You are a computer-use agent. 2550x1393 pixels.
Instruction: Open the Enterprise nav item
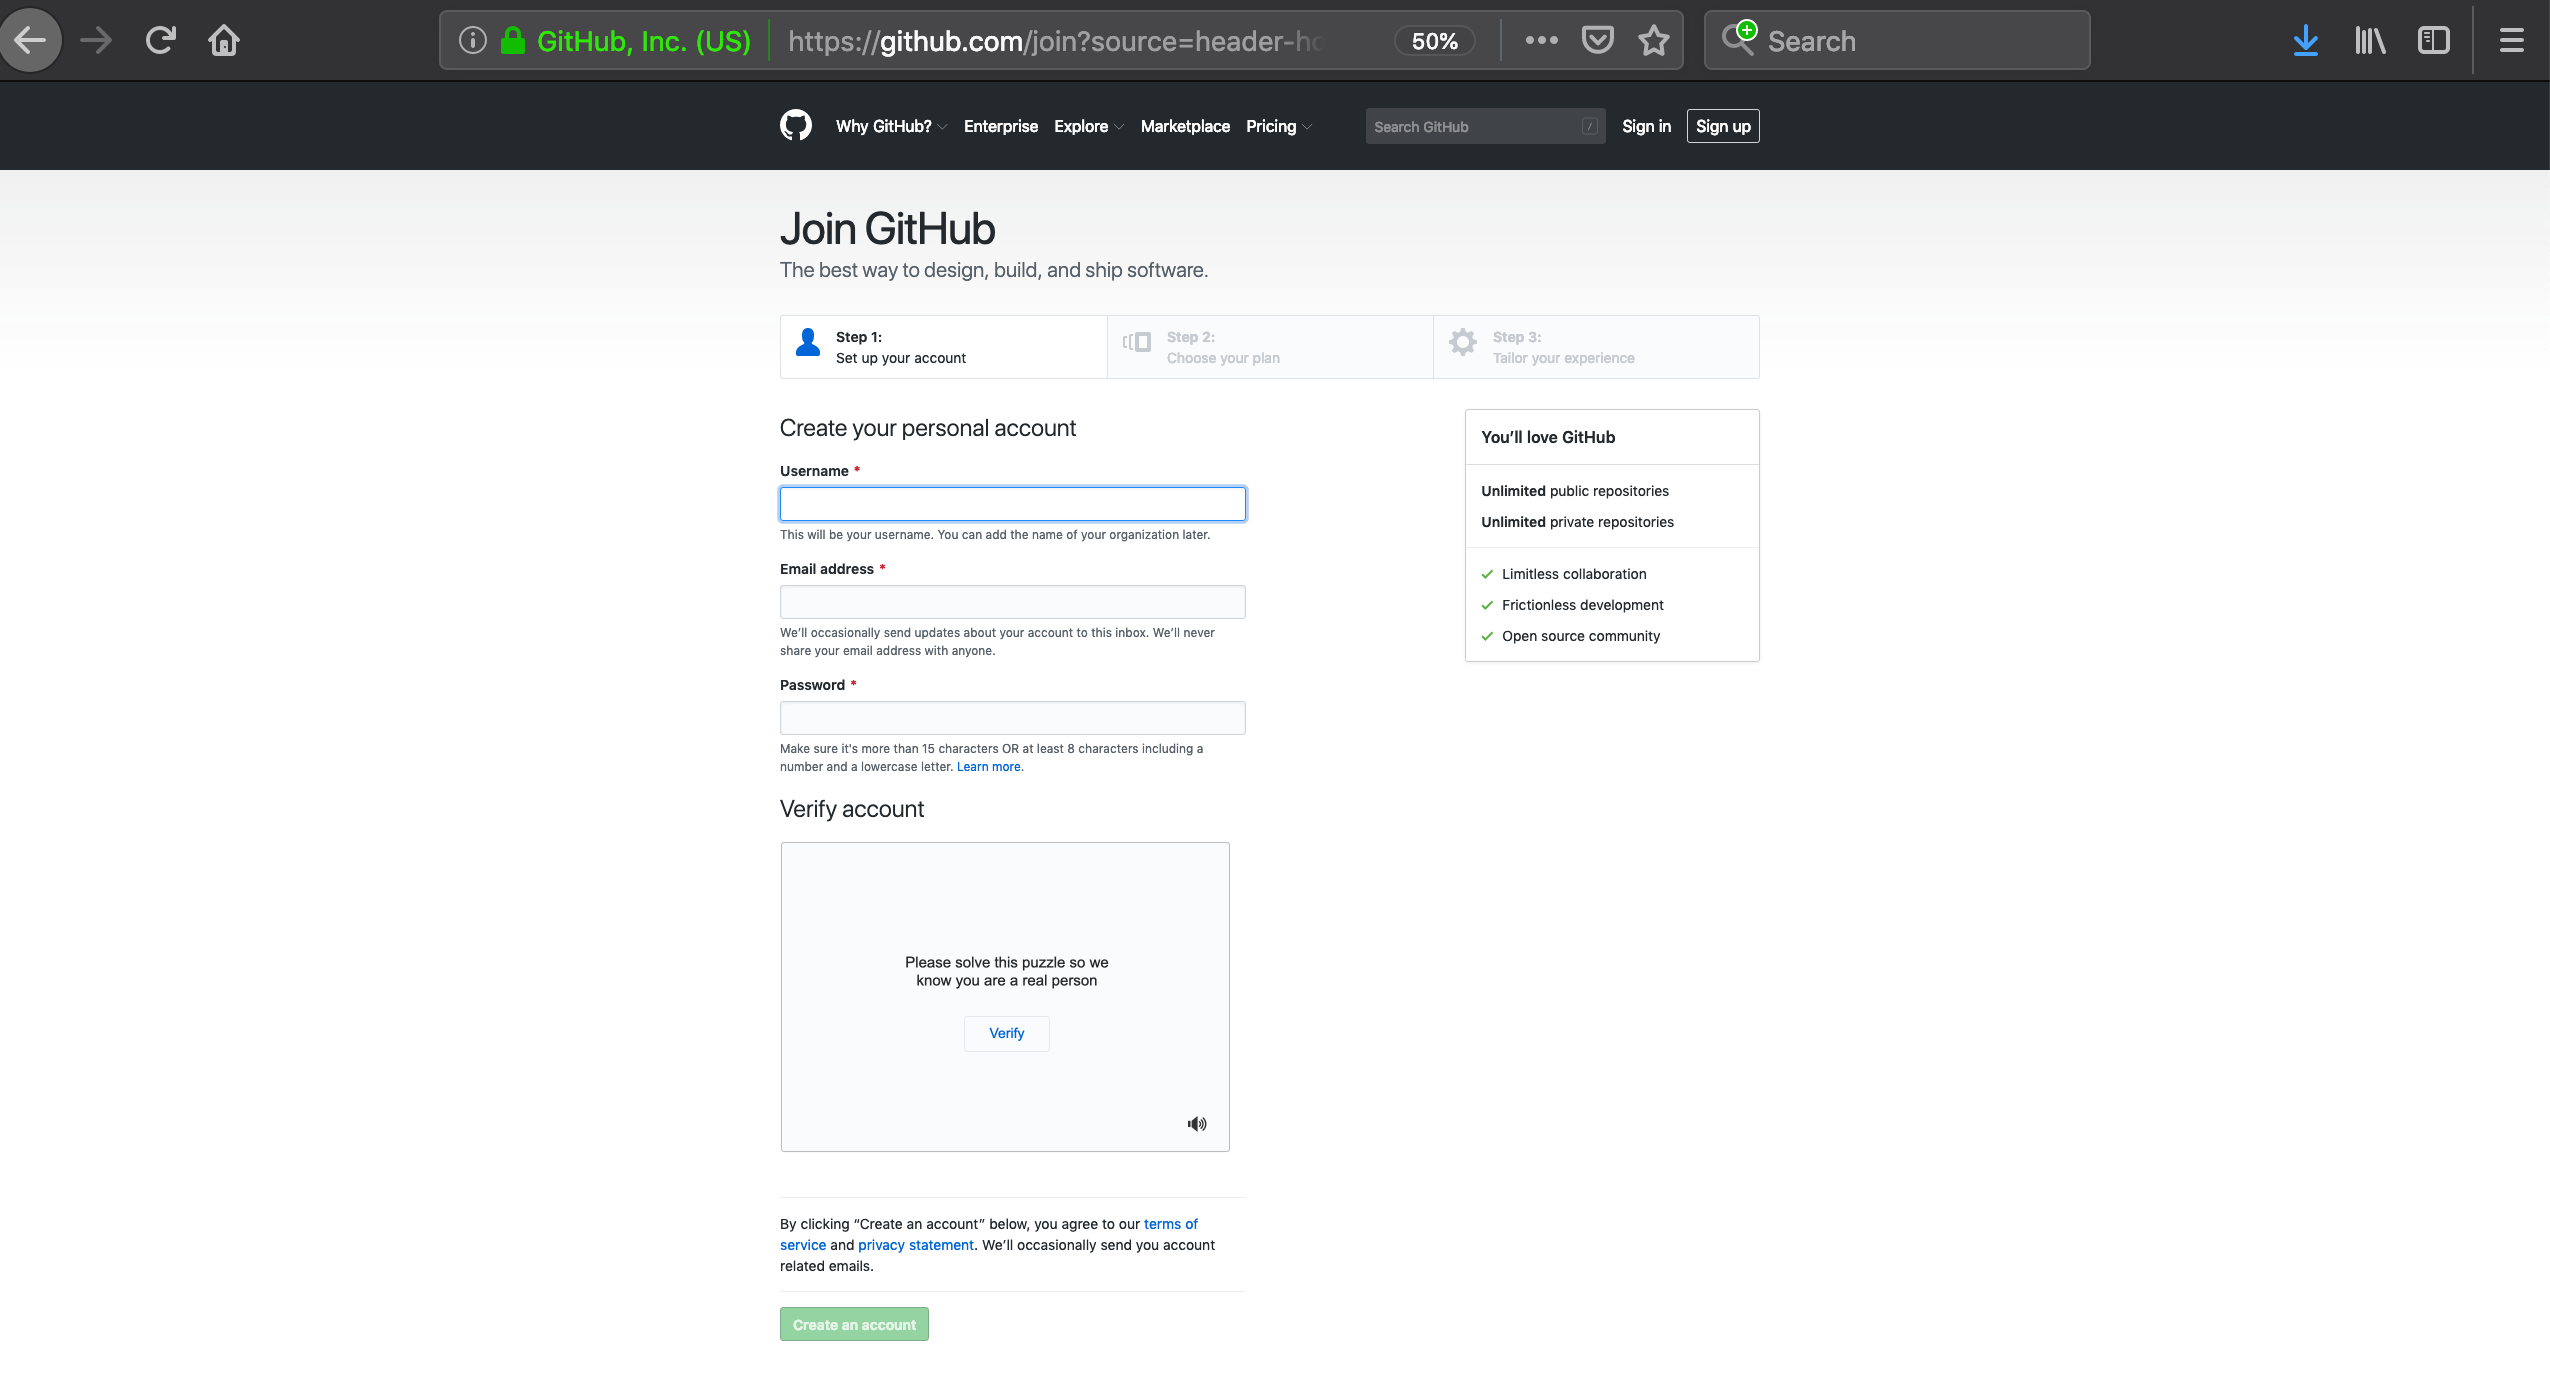tap(1001, 126)
